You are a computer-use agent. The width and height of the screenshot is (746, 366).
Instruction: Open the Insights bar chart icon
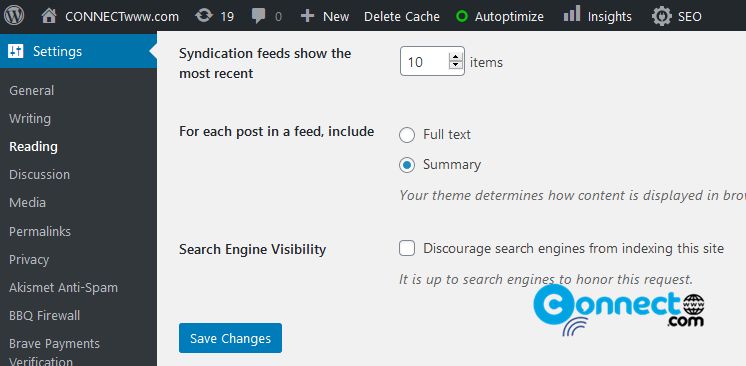click(x=571, y=14)
